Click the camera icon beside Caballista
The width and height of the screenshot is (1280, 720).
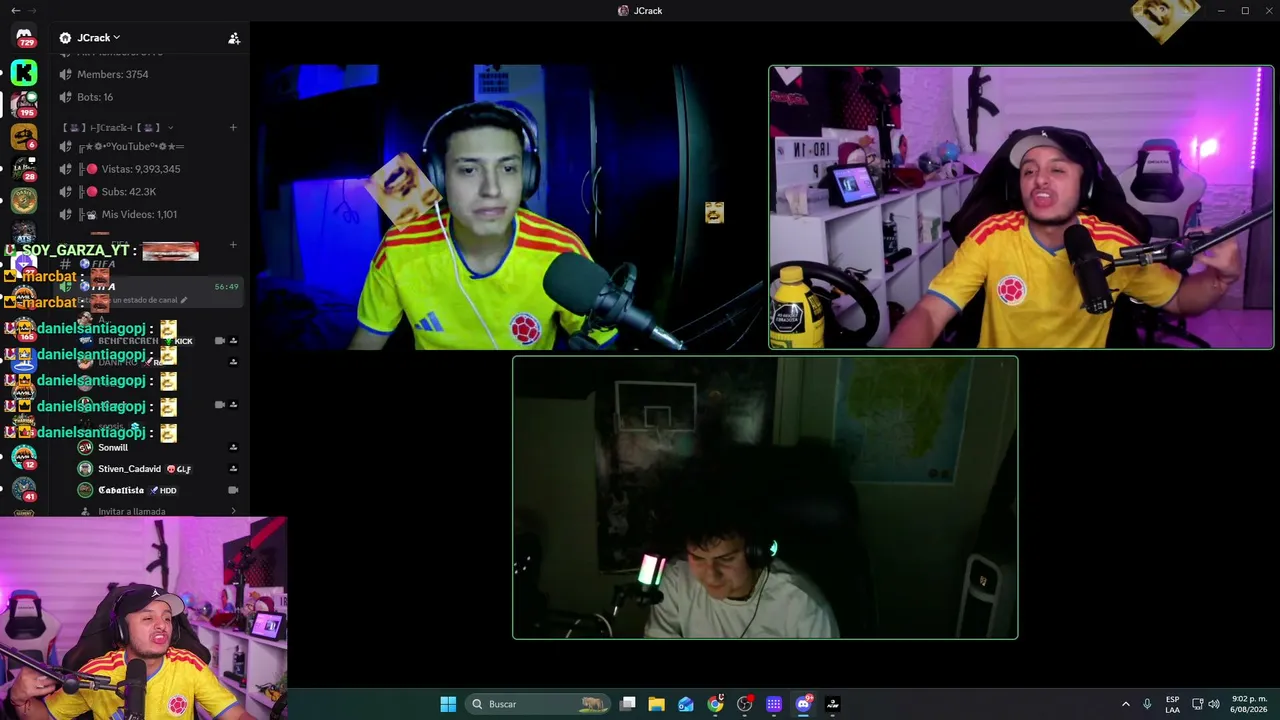233,490
